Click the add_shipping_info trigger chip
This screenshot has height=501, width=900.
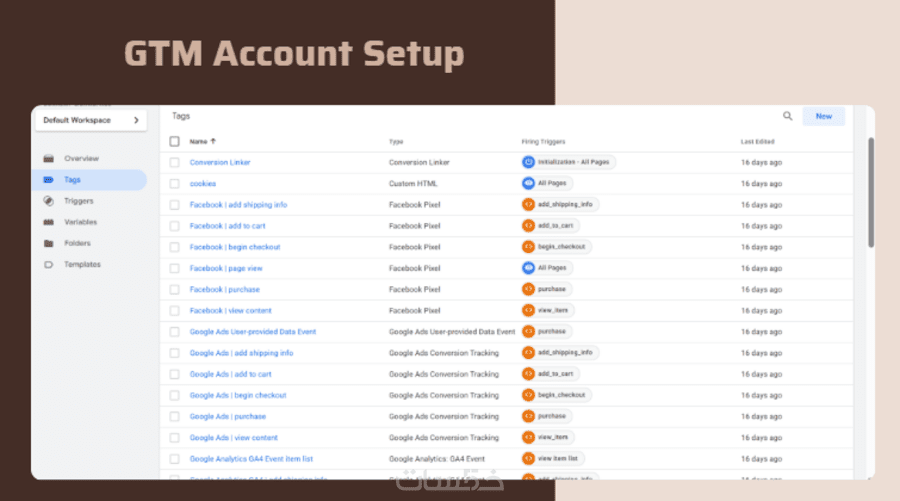coord(565,204)
